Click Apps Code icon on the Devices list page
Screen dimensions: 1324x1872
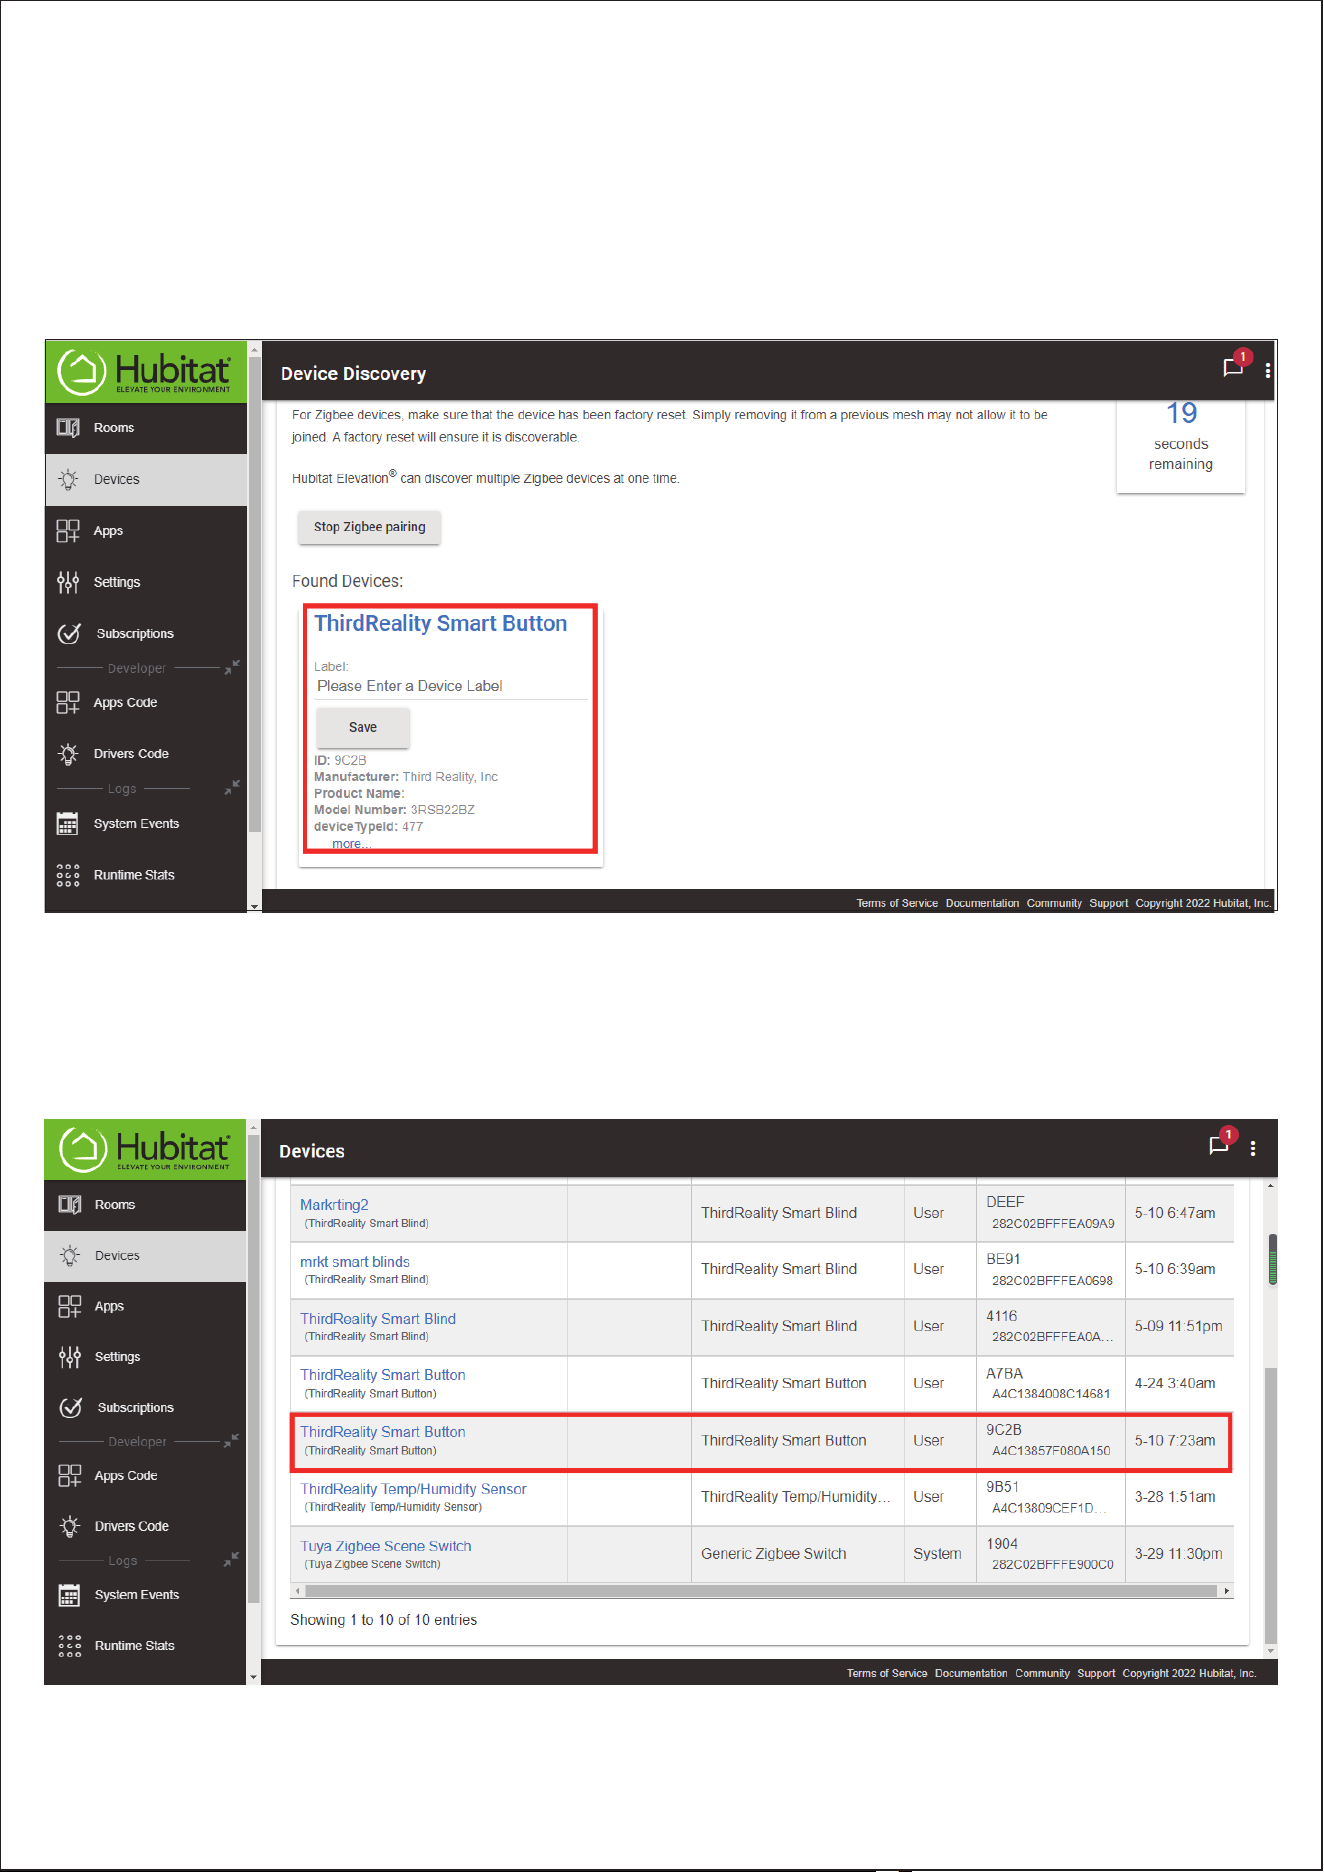70,1476
